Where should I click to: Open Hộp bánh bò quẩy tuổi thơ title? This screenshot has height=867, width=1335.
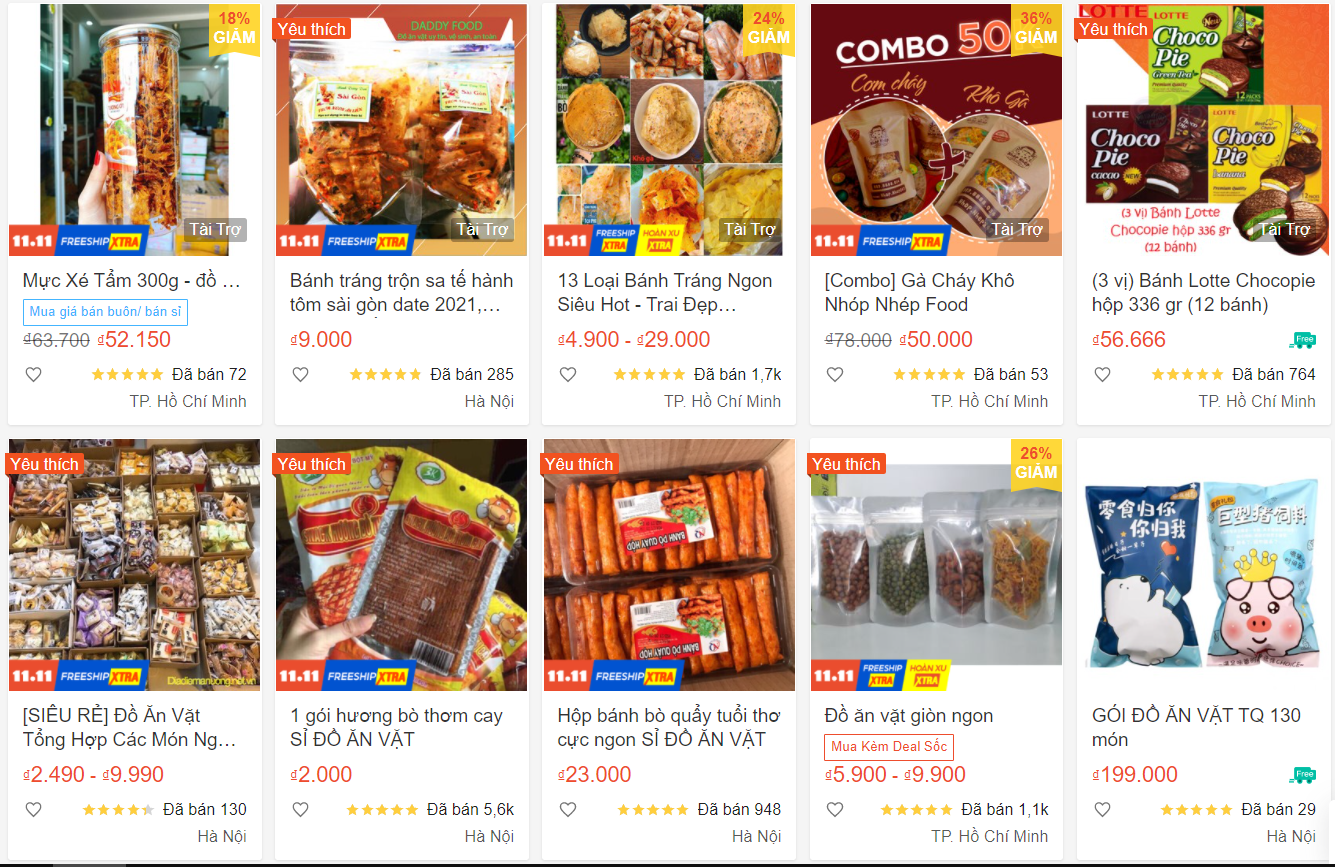668,728
